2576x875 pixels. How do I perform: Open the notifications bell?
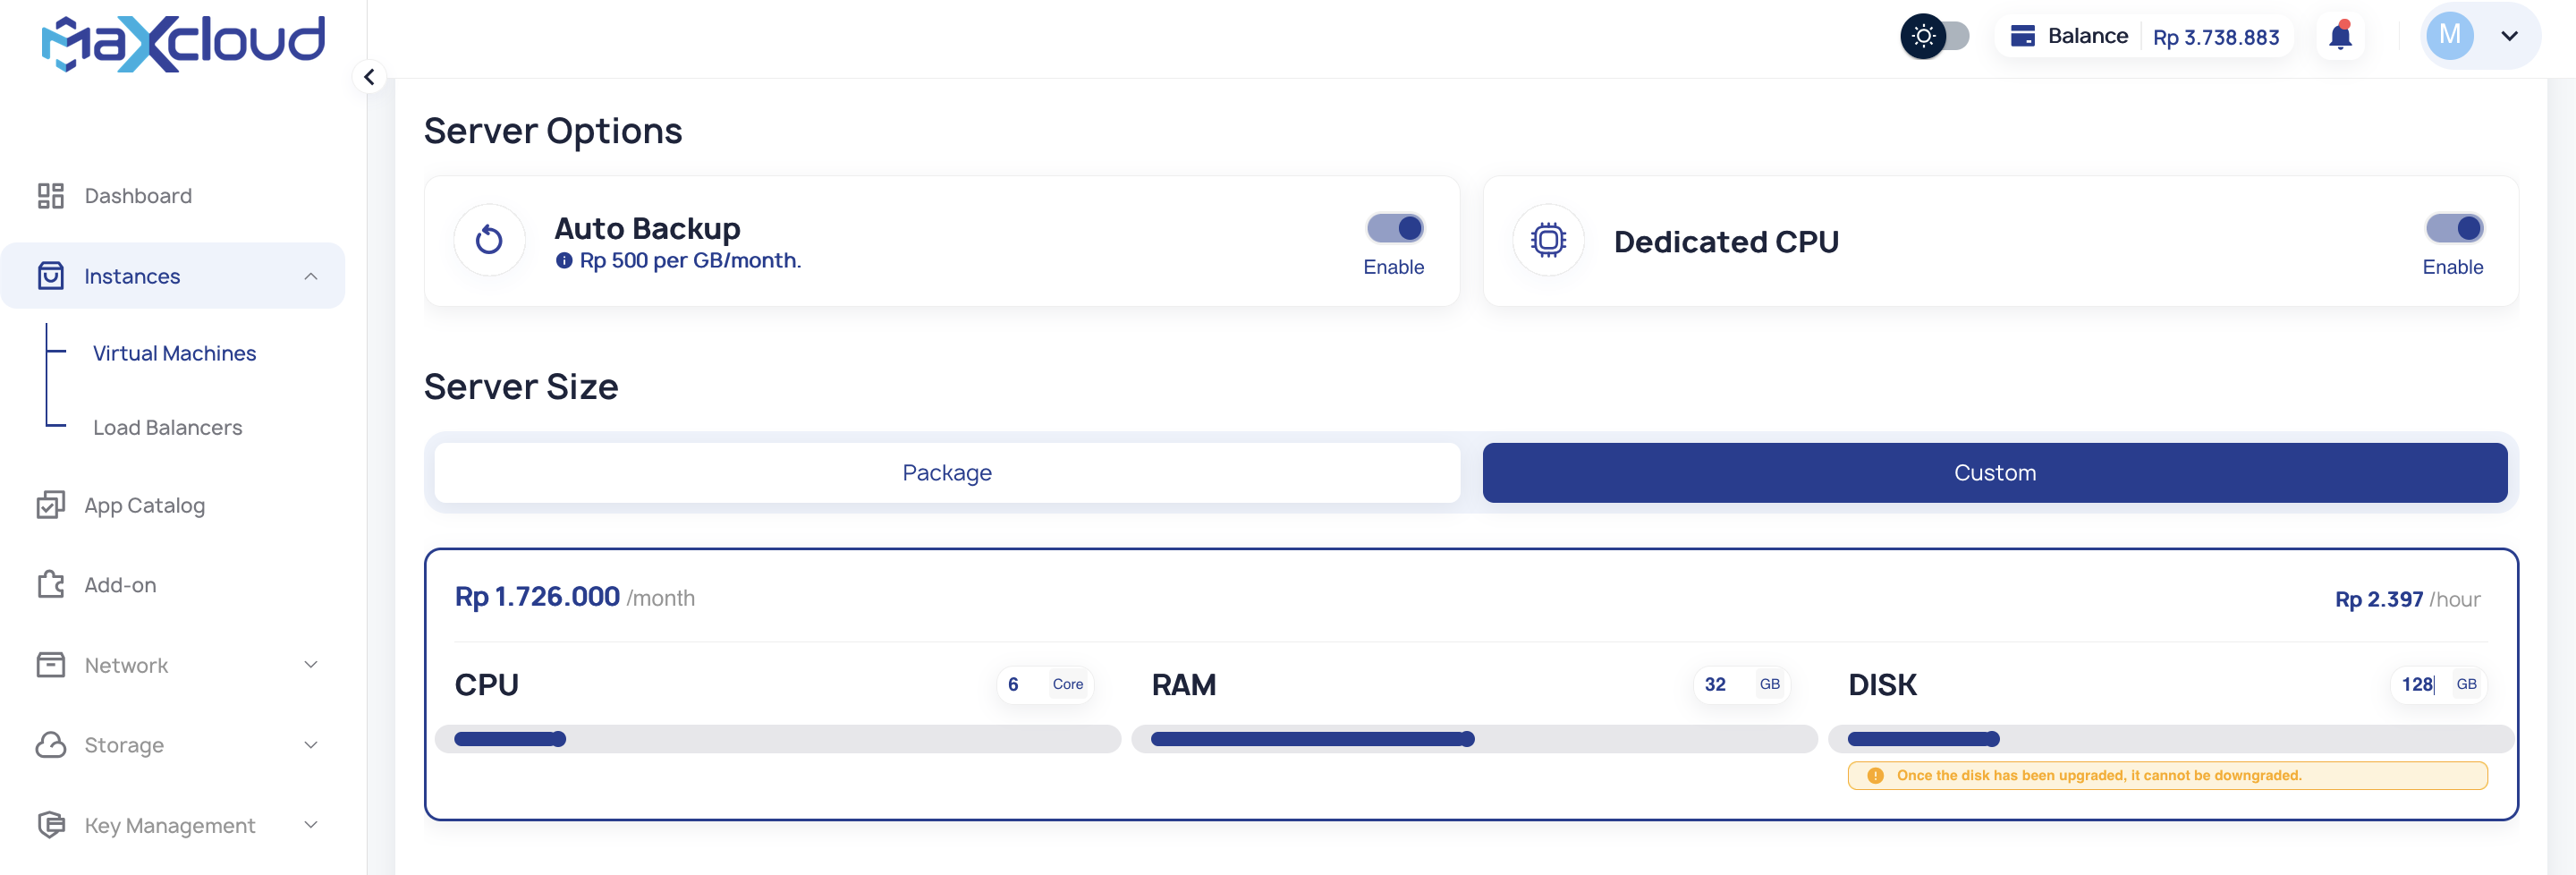click(2340, 36)
